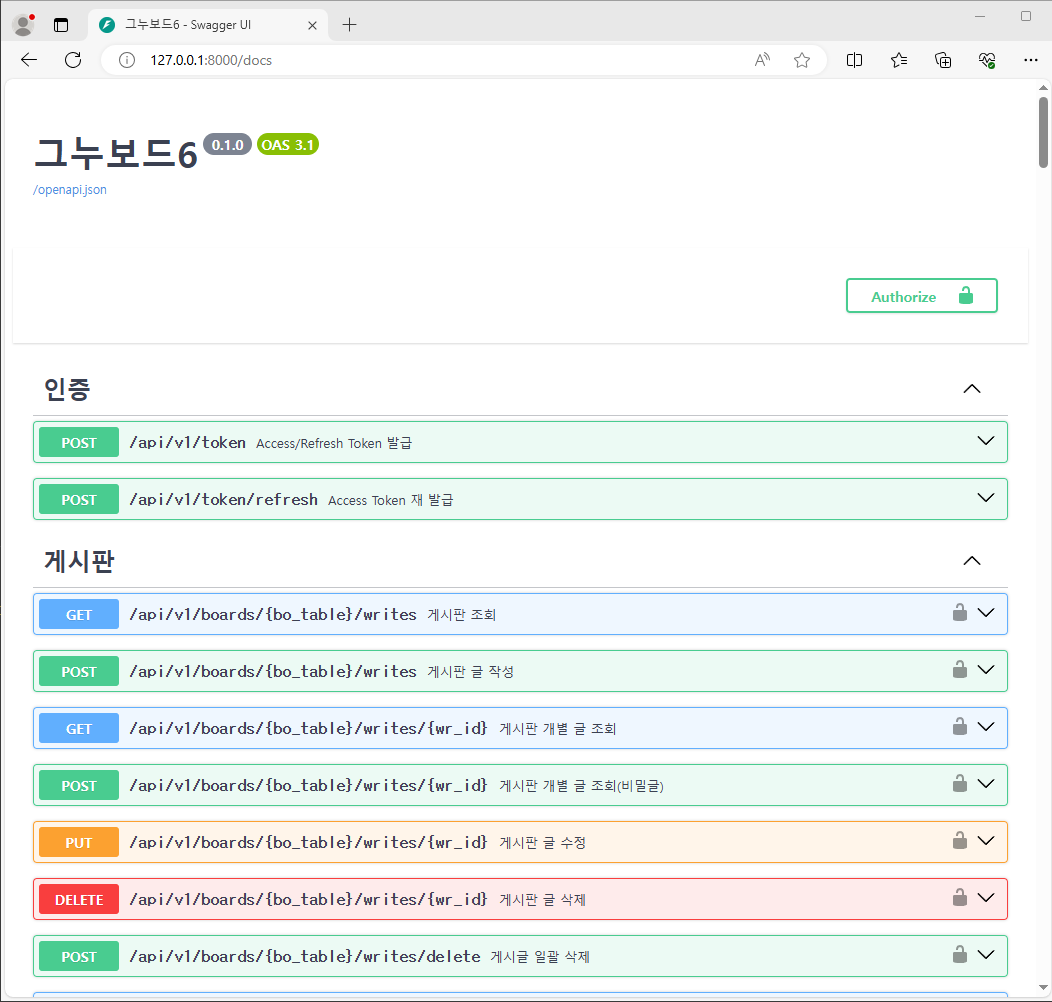The image size is (1052, 1002).
Task: Click the lock icon on DELETE writes row
Action: click(x=959, y=898)
